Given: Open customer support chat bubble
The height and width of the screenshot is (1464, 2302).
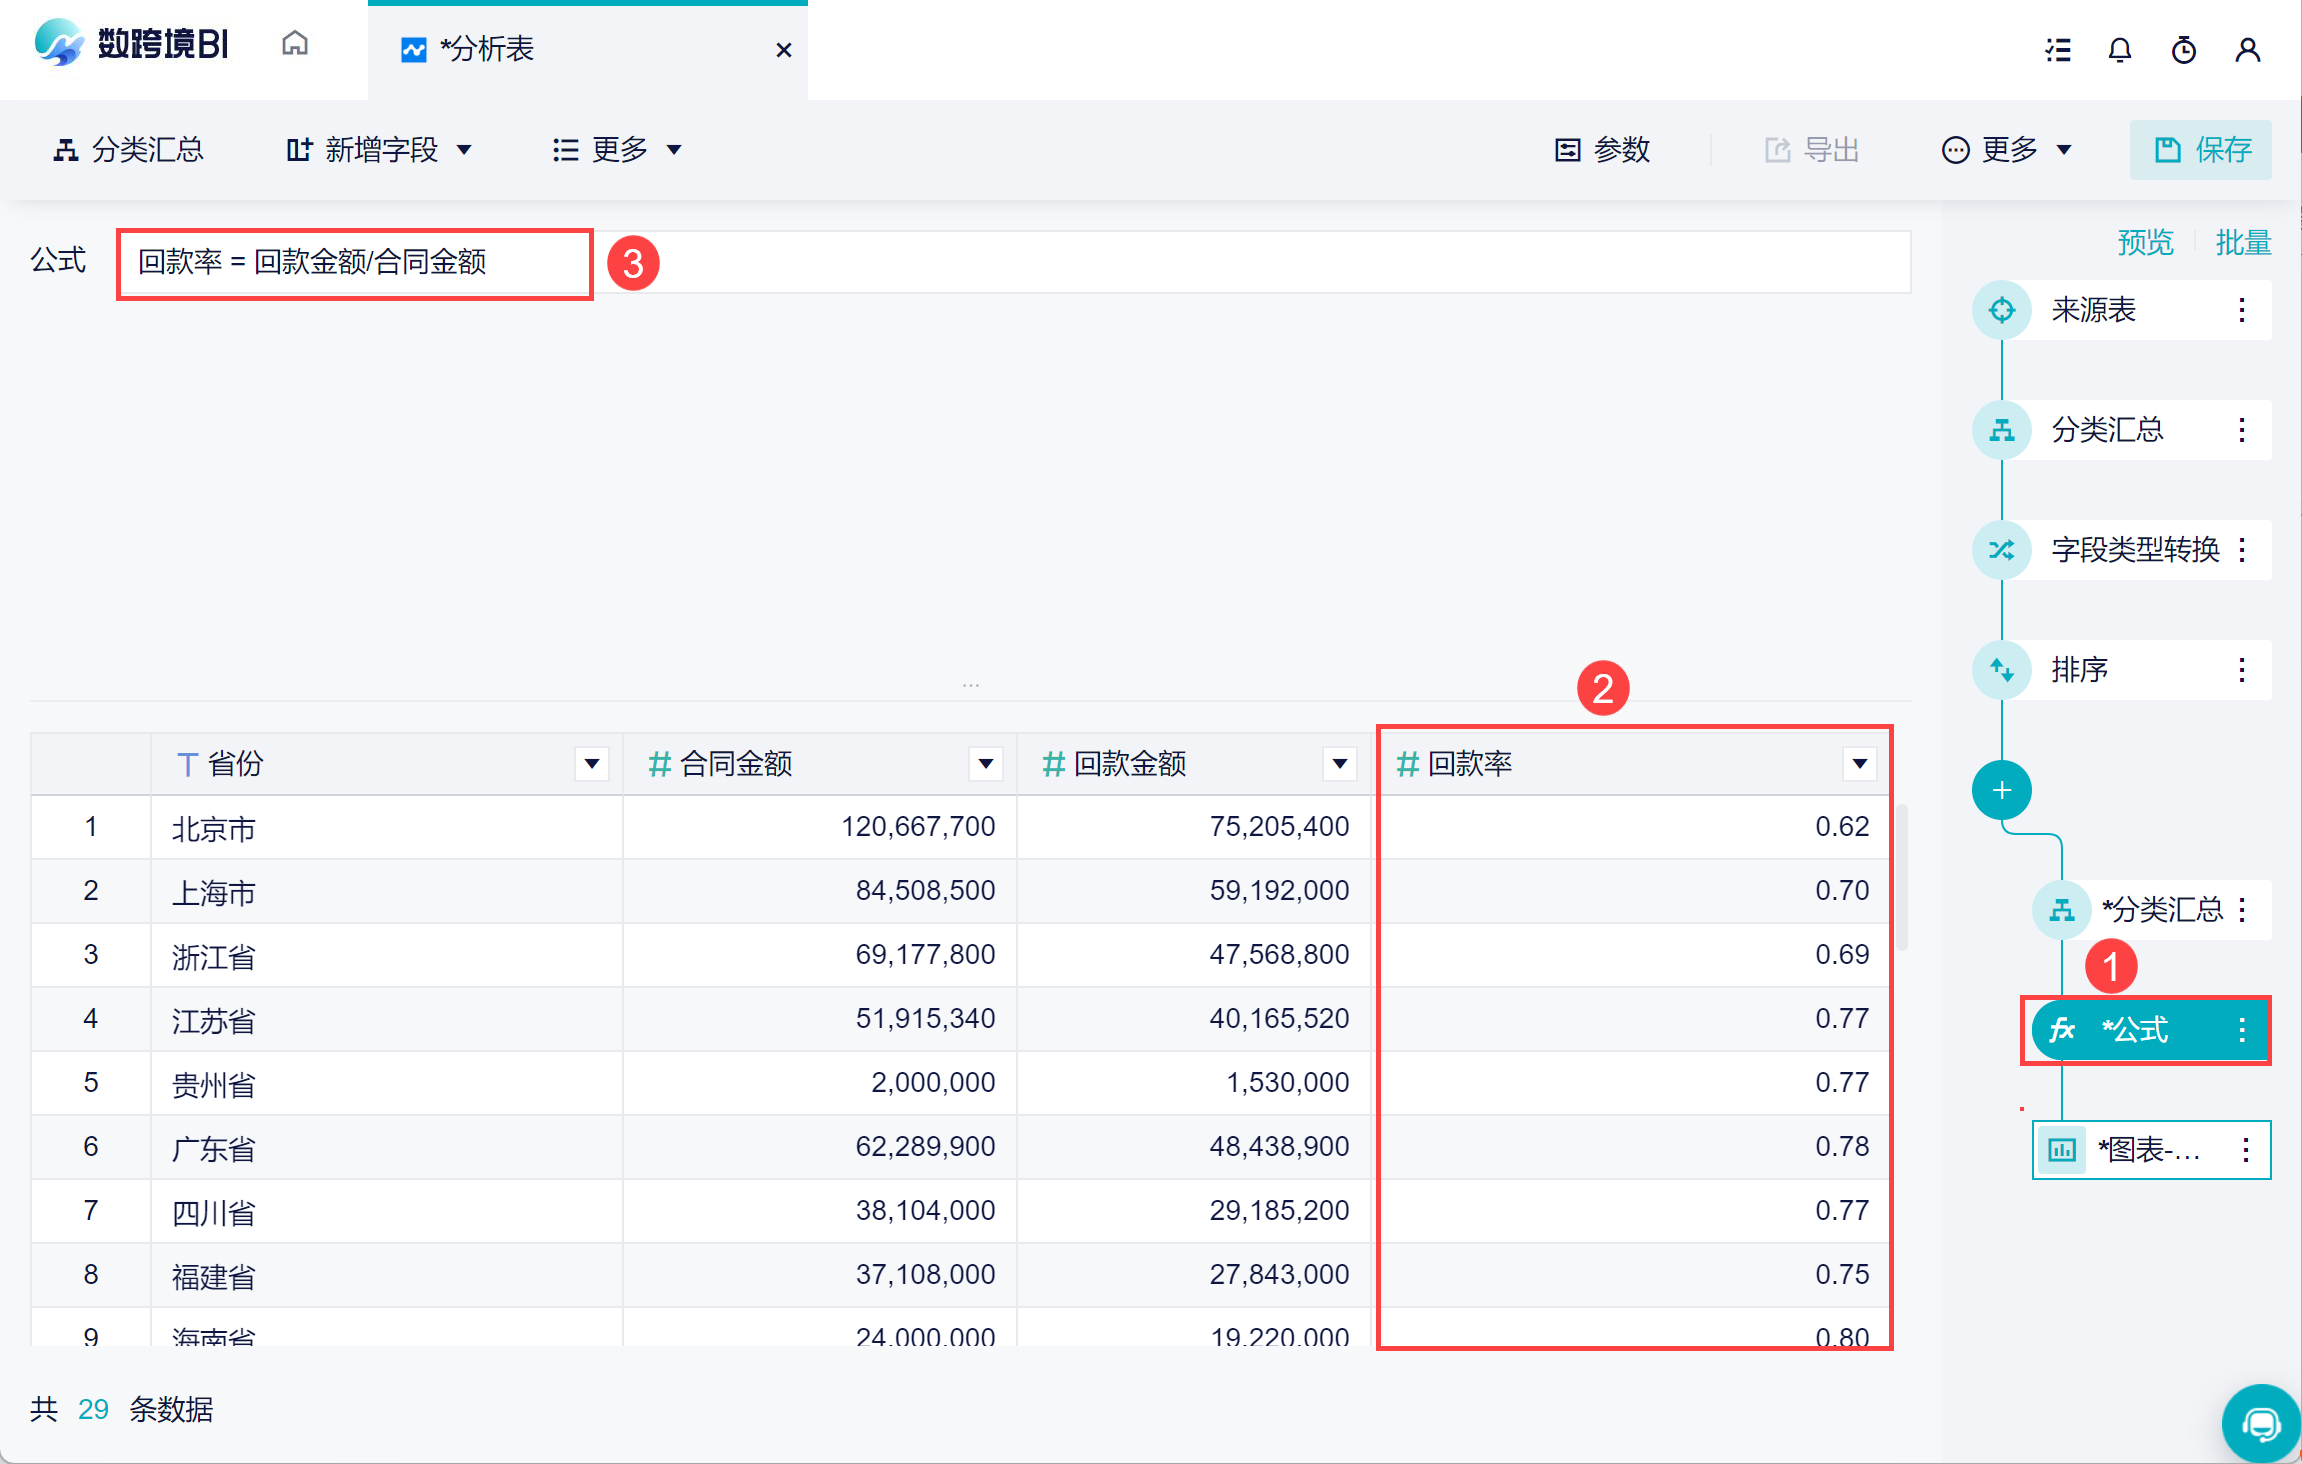Looking at the screenshot, I should 2260,1422.
